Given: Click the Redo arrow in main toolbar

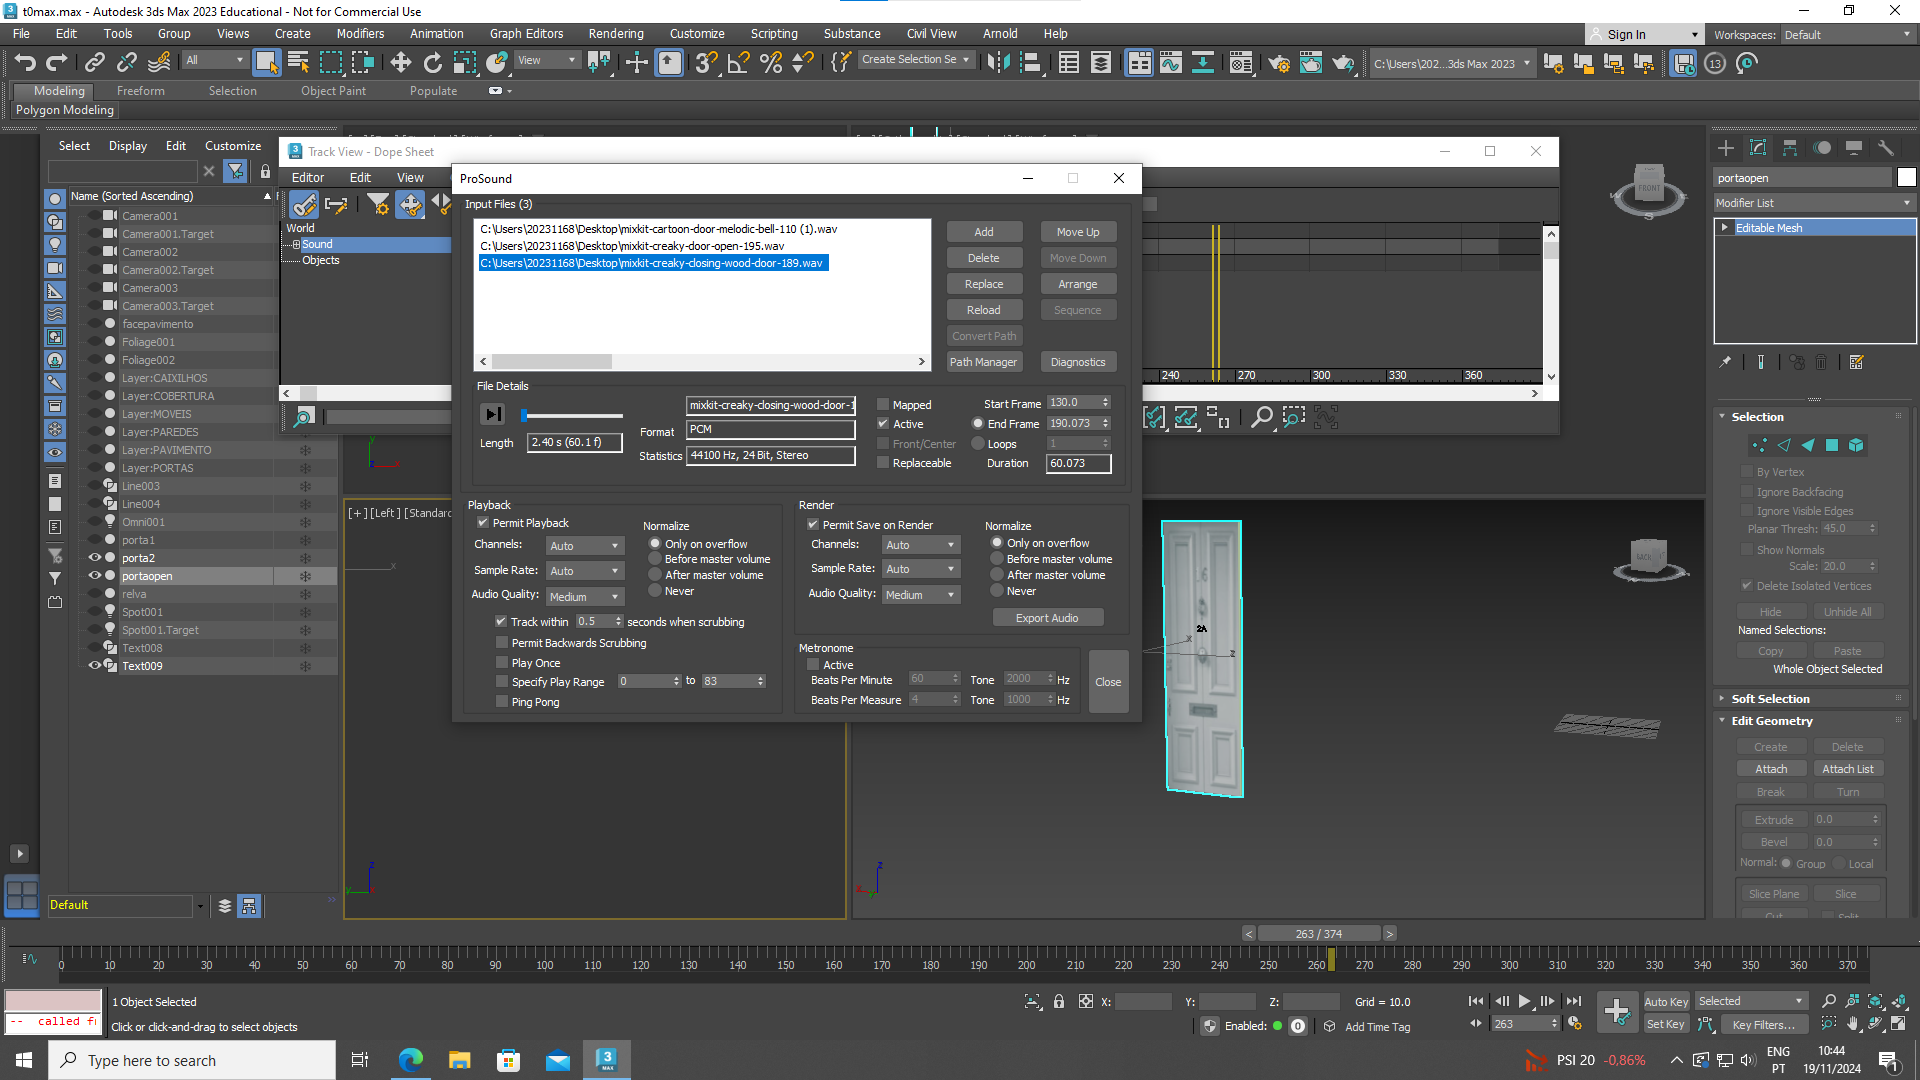Looking at the screenshot, I should point(57,63).
